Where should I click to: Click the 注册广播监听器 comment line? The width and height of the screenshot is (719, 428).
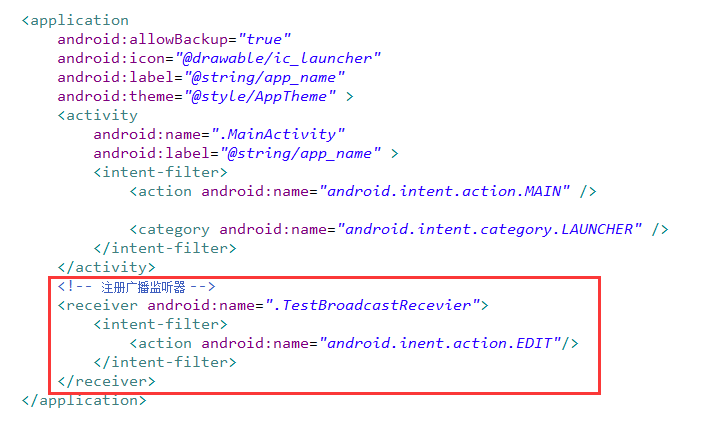pyautogui.click(x=136, y=287)
